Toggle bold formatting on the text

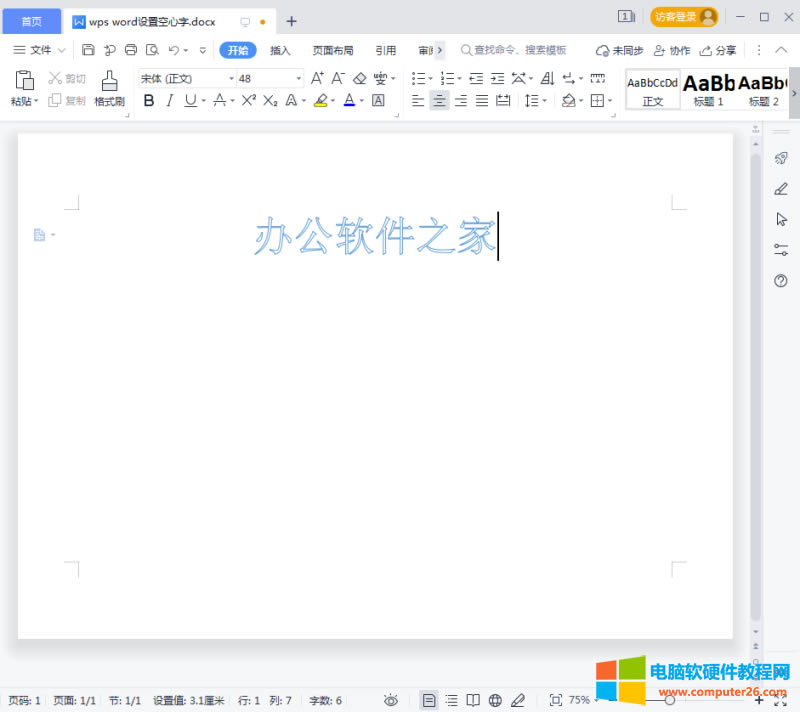point(148,100)
